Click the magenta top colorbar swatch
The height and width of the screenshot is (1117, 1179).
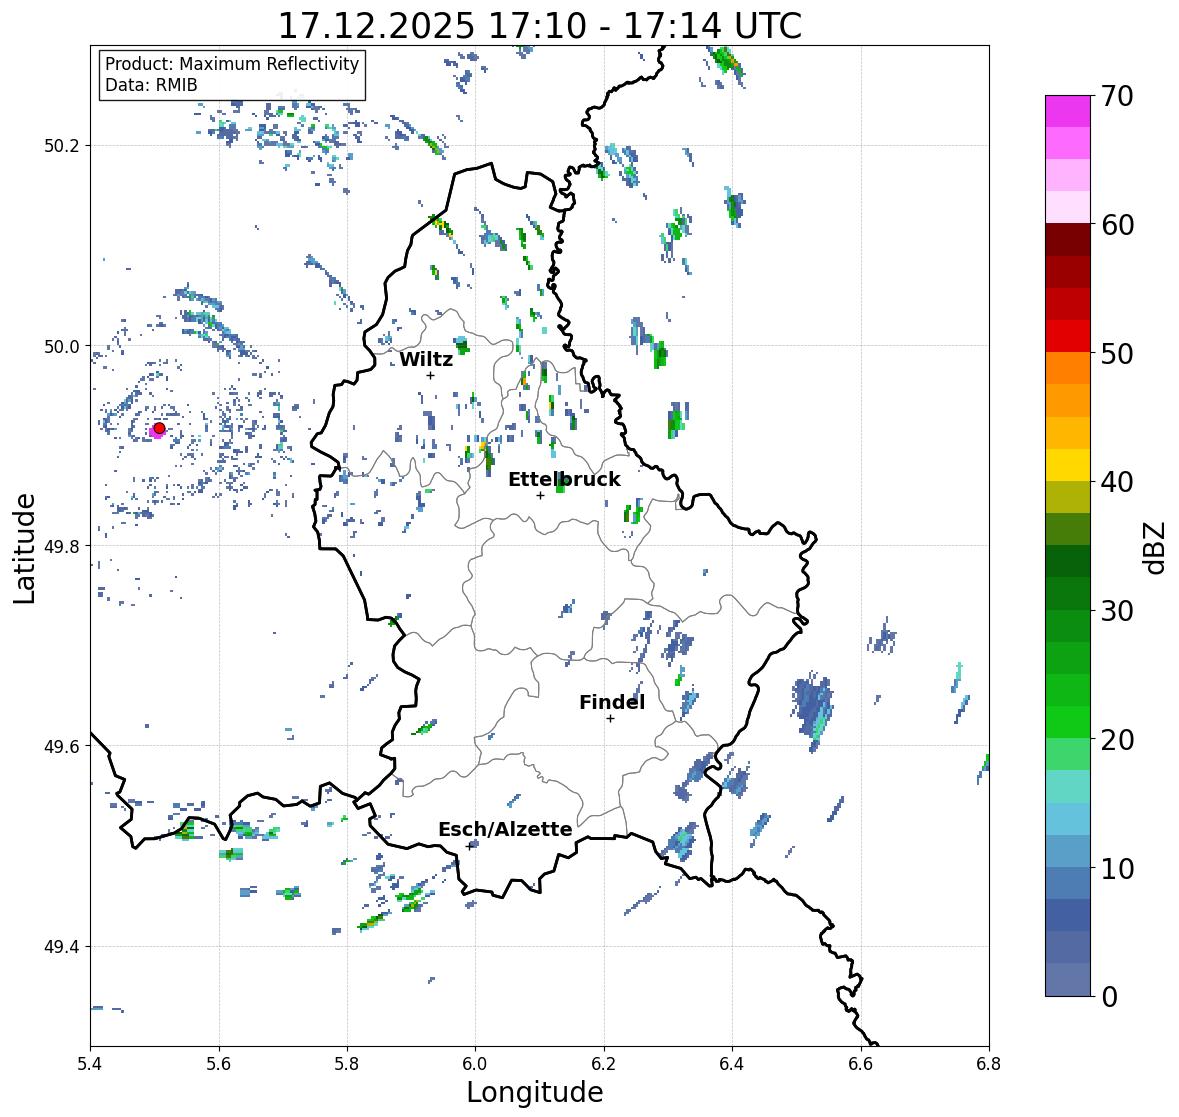[x=1068, y=111]
